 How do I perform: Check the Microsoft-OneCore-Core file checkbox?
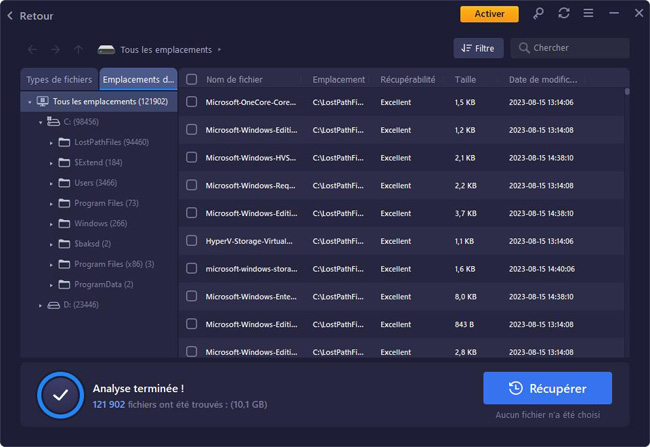pos(192,102)
